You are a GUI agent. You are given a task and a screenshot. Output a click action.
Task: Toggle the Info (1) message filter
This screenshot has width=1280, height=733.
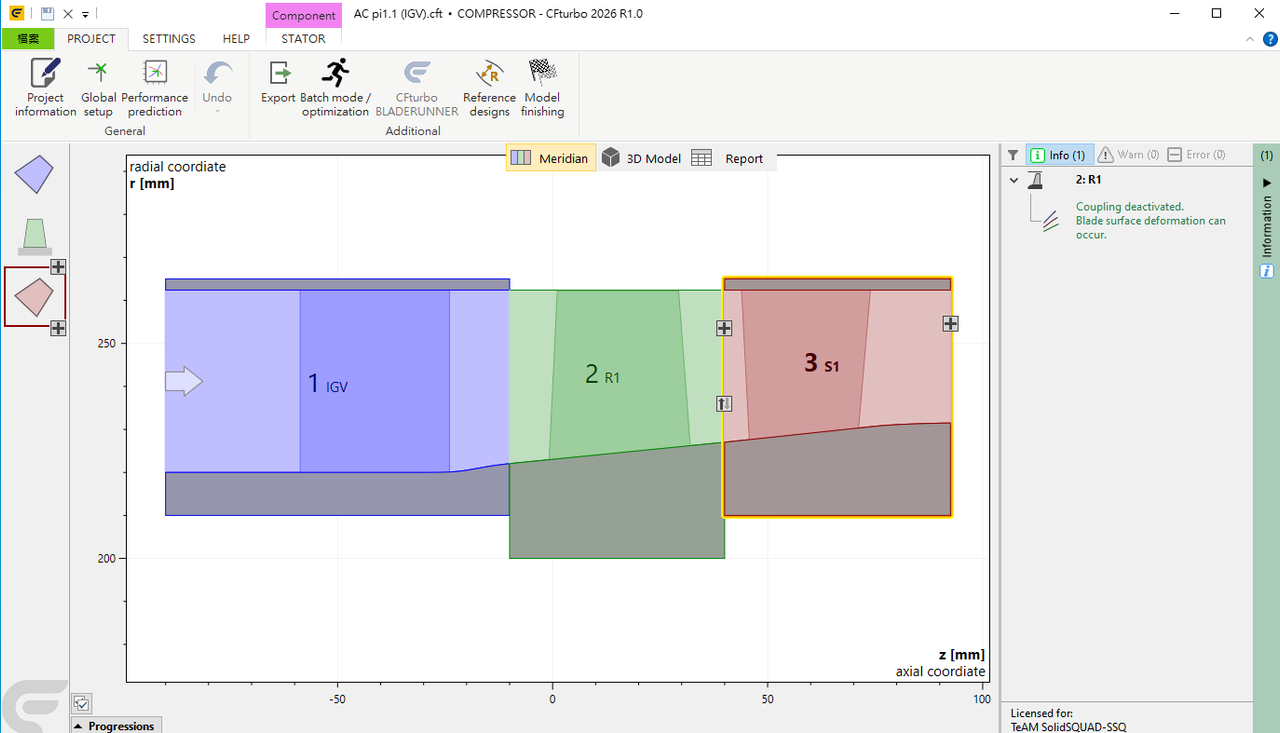[1059, 155]
